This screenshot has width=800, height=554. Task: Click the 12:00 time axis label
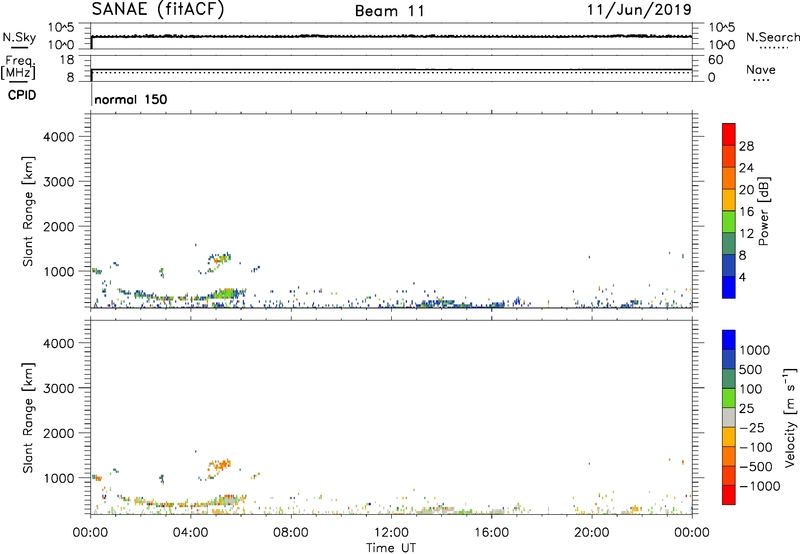pos(391,533)
